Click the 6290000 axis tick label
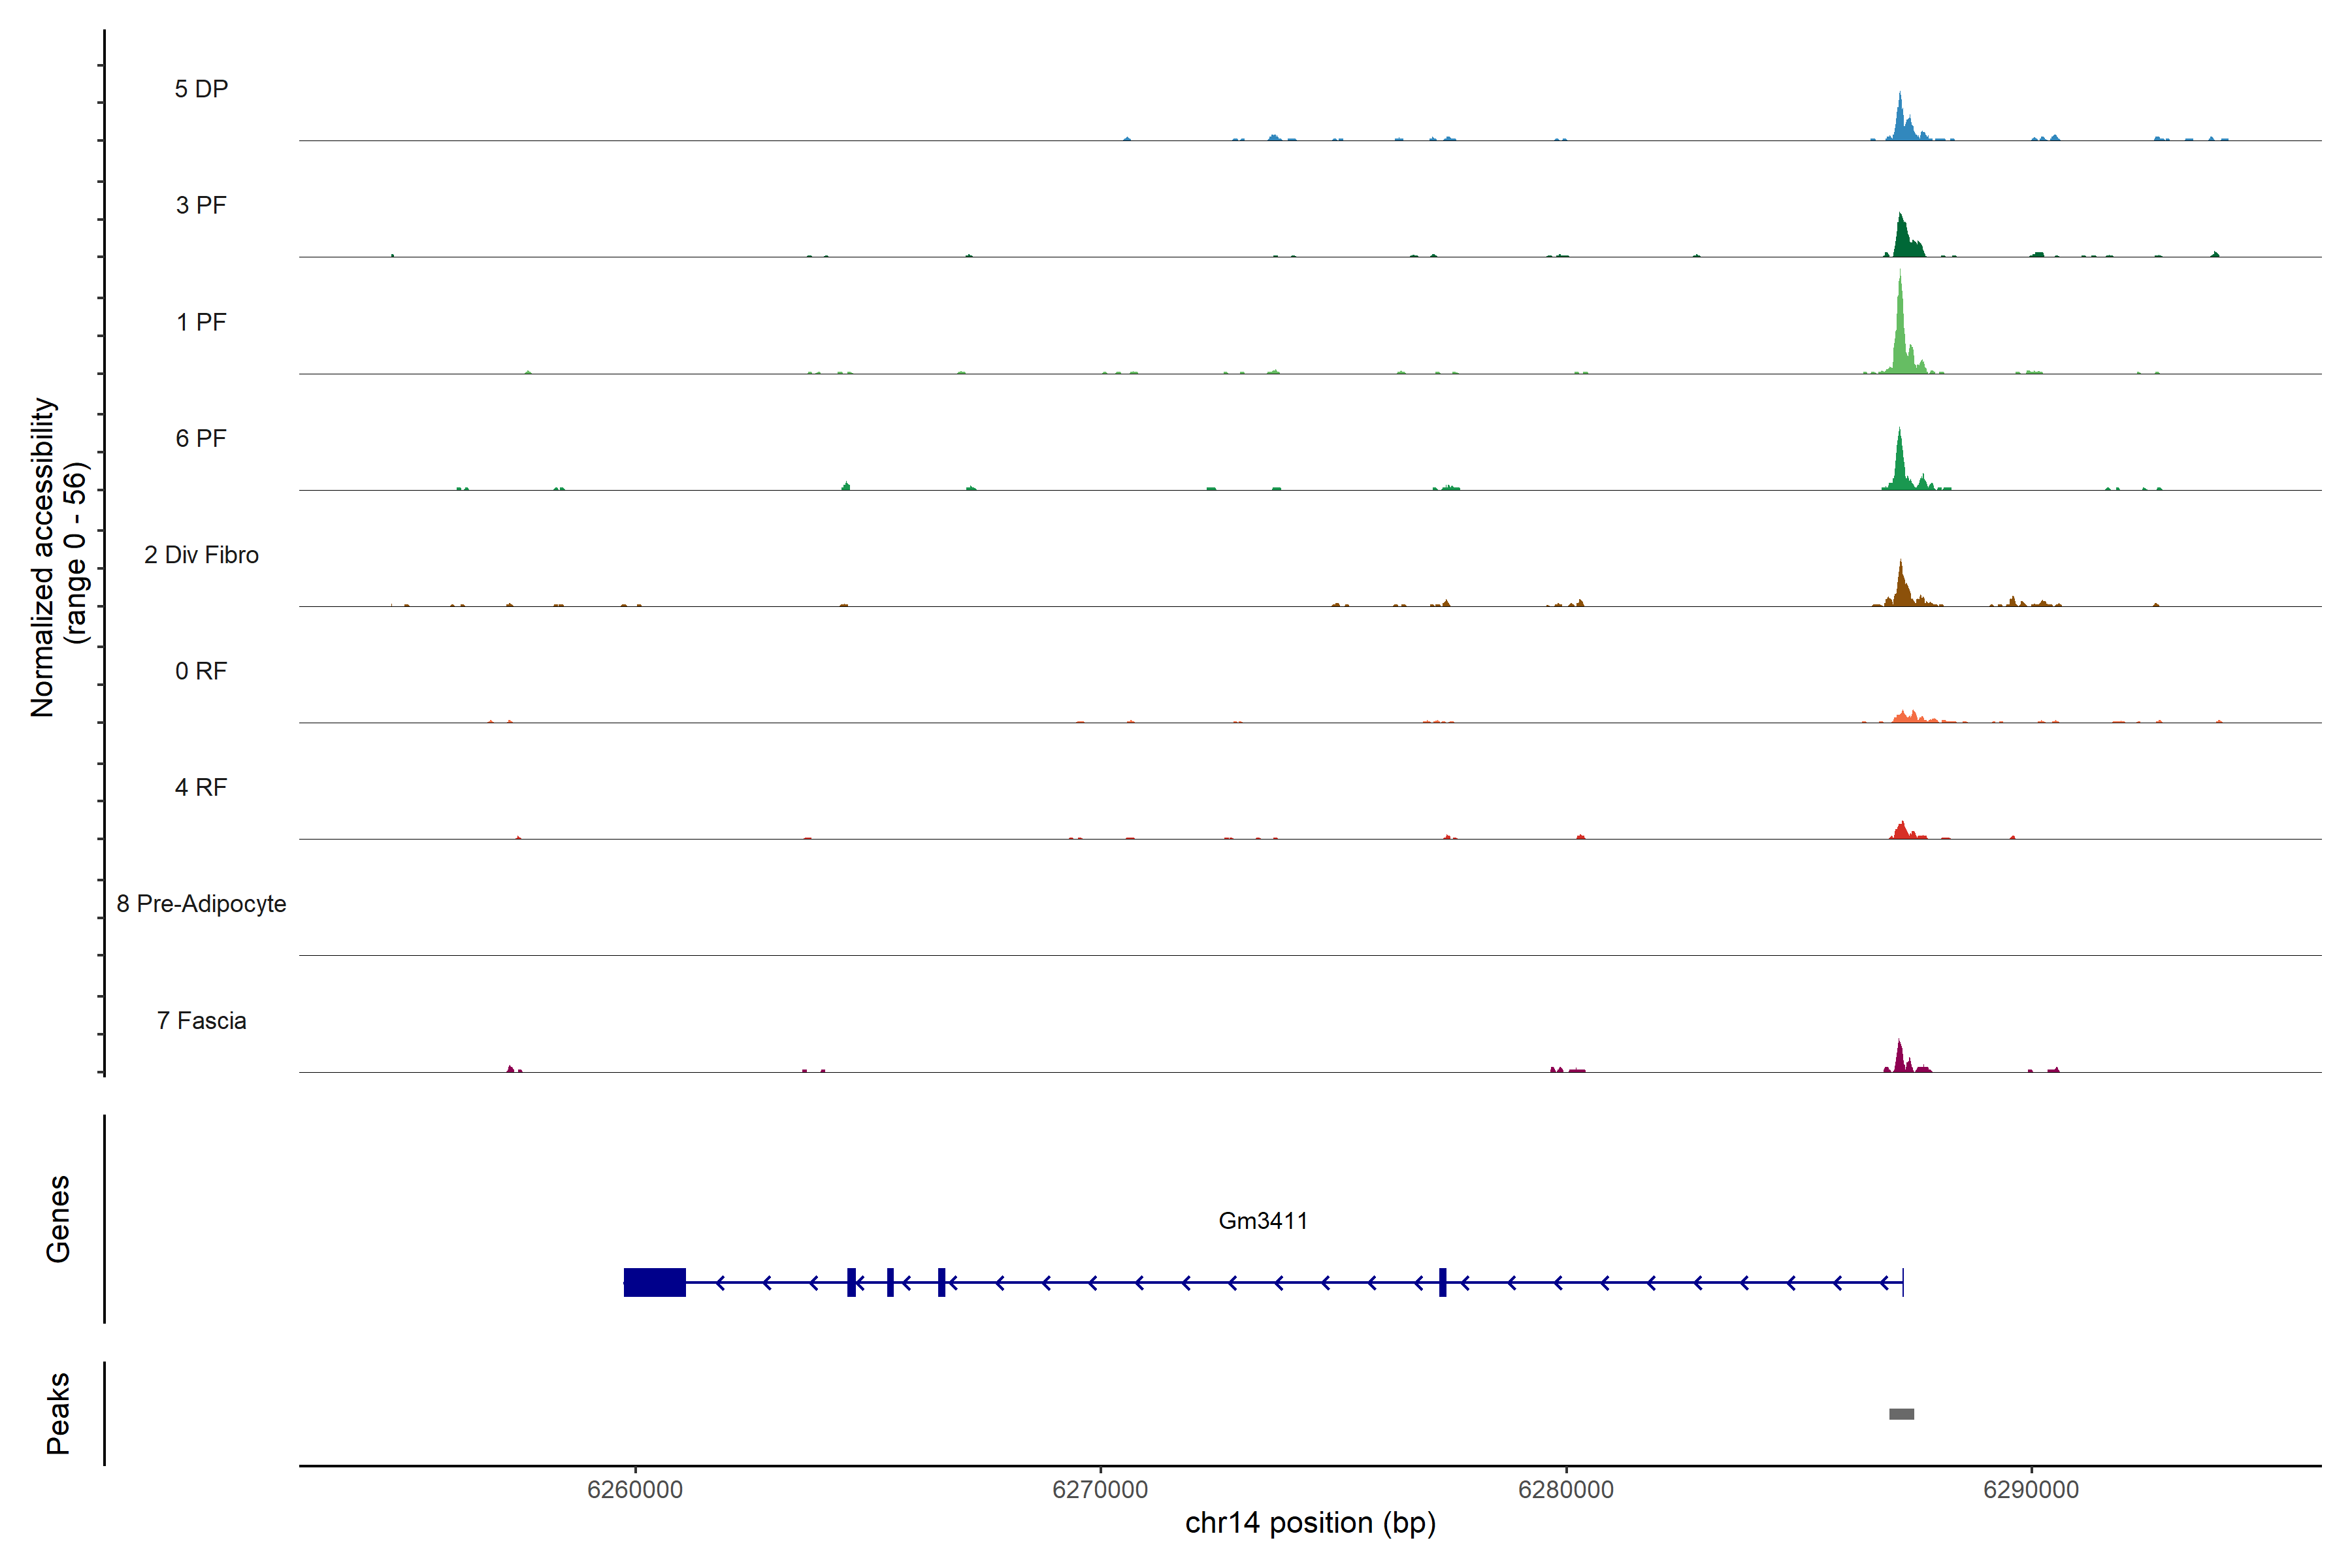 2031,1490
